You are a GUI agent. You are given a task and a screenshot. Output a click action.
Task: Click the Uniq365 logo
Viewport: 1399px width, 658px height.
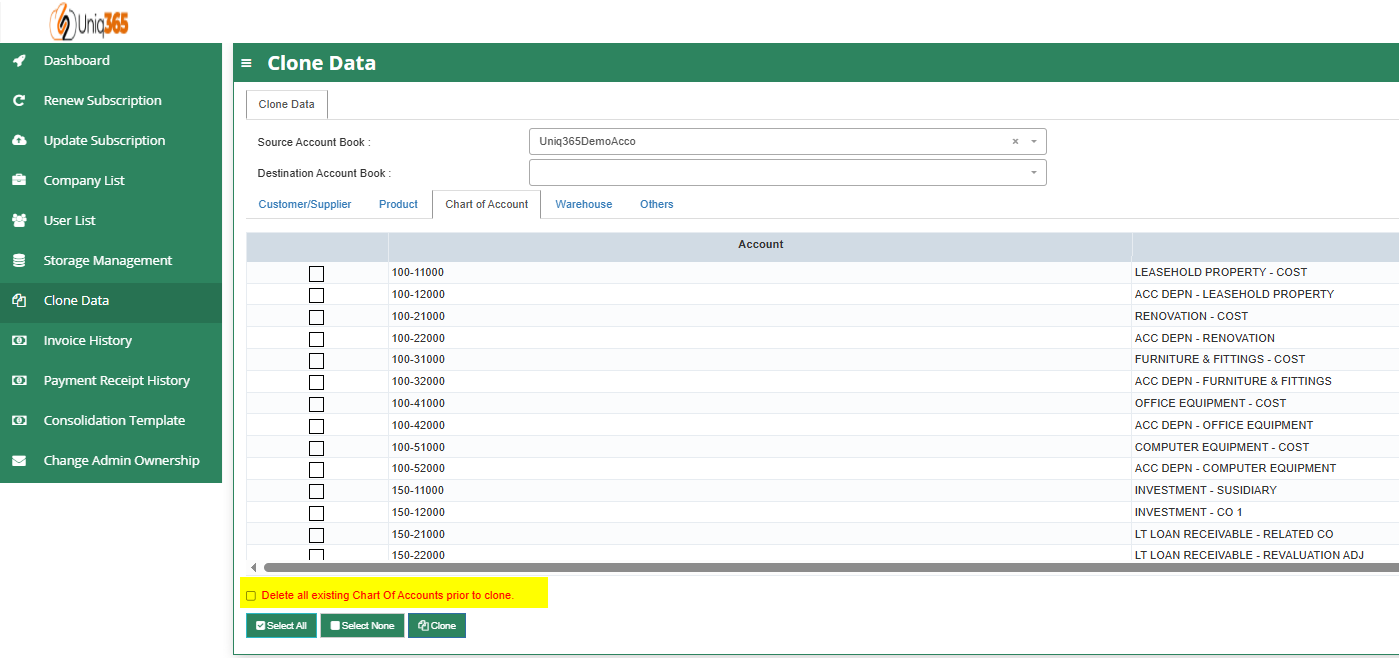[89, 20]
